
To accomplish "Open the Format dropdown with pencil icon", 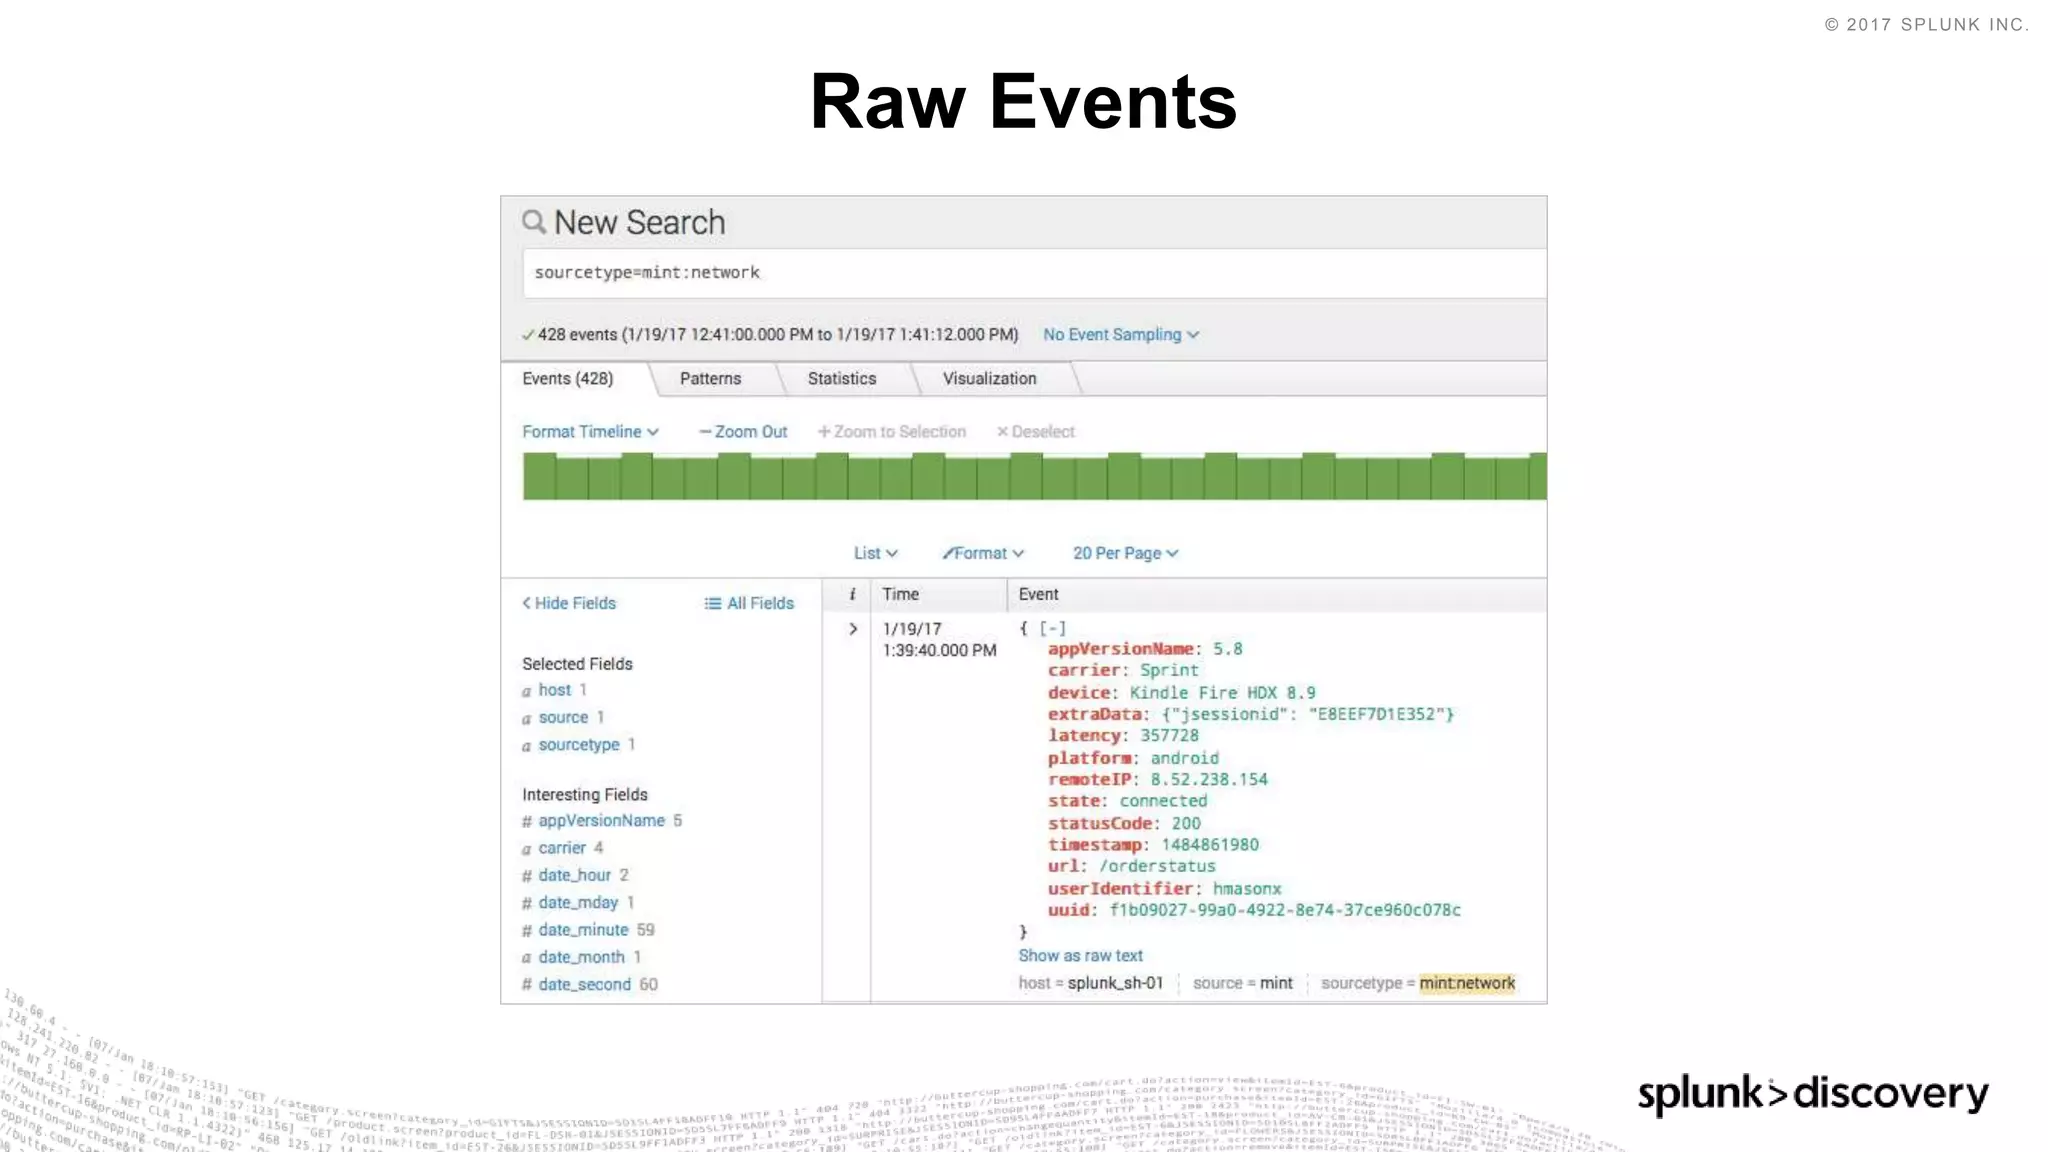I will click(983, 553).
